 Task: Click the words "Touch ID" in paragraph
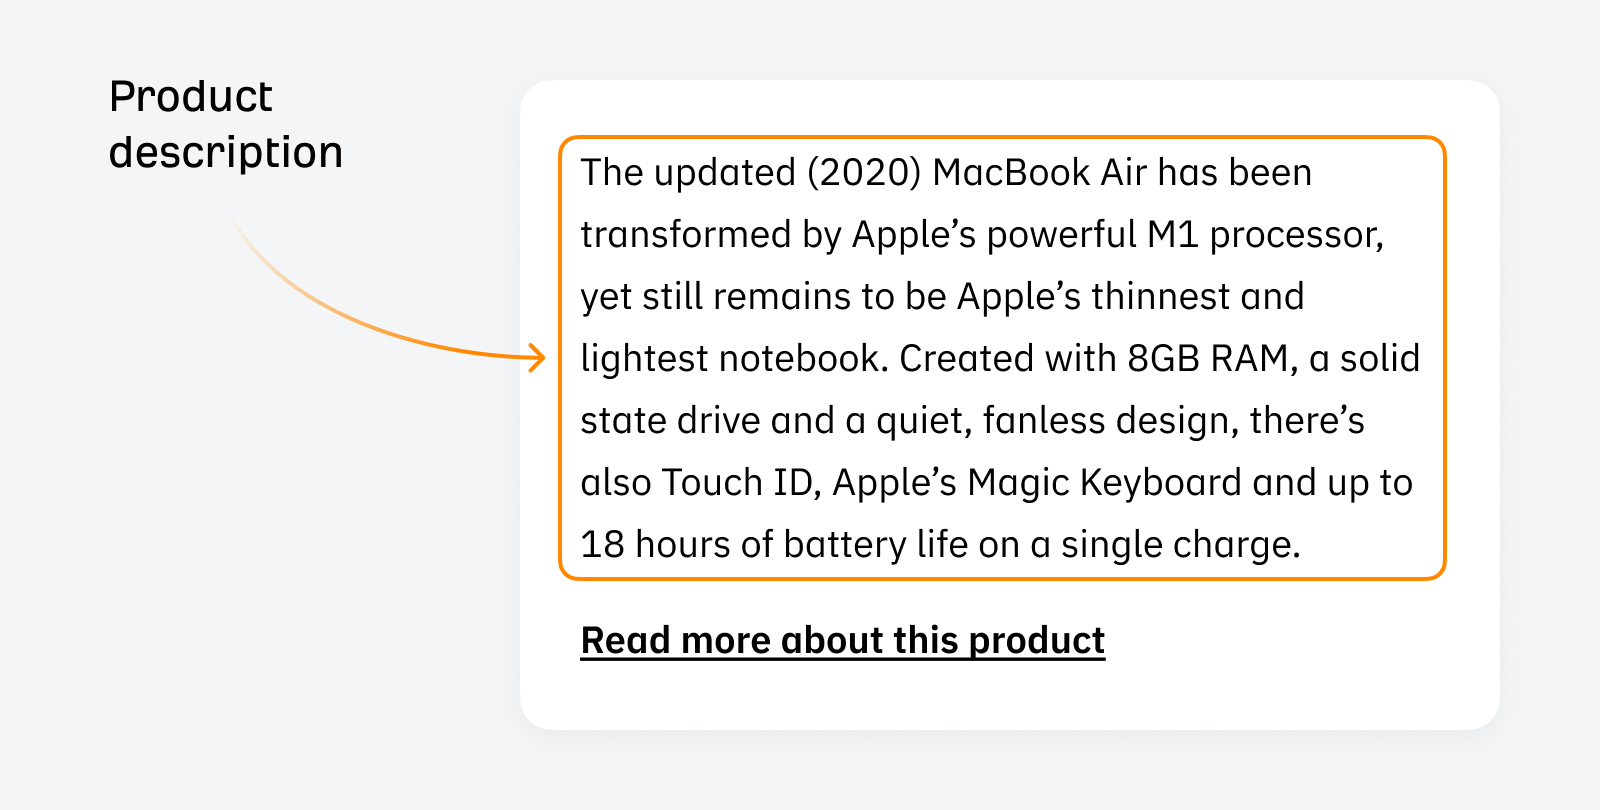[738, 483]
